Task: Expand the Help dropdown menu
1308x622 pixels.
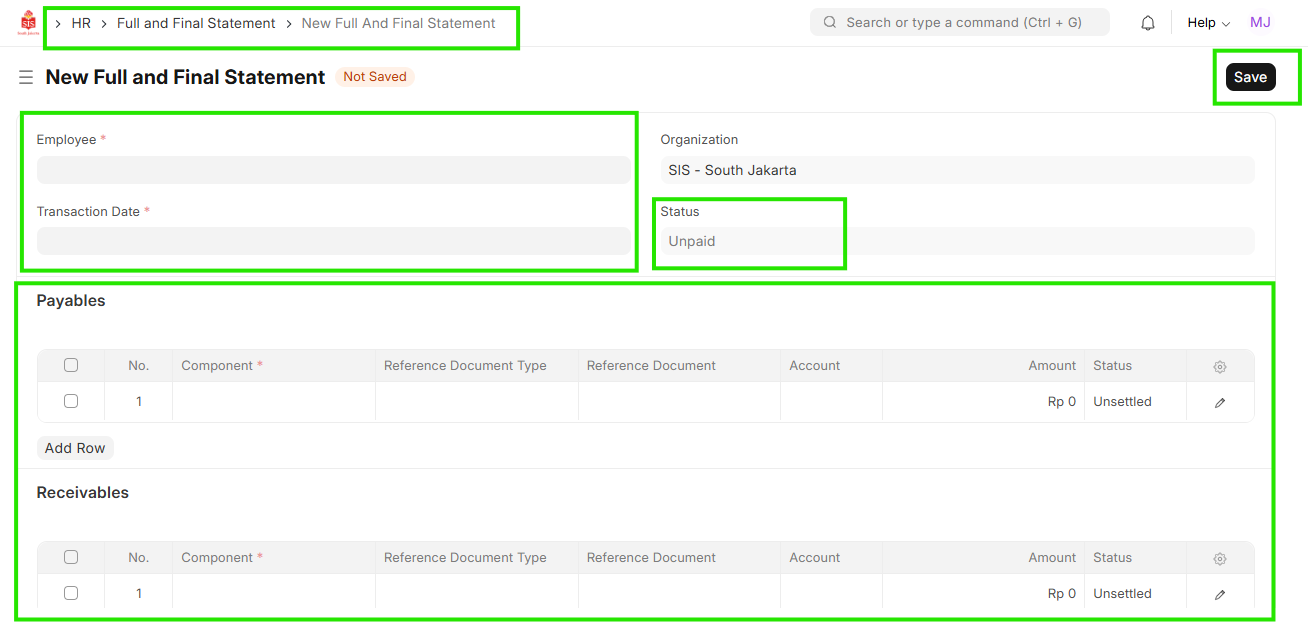Action: 1208,23
